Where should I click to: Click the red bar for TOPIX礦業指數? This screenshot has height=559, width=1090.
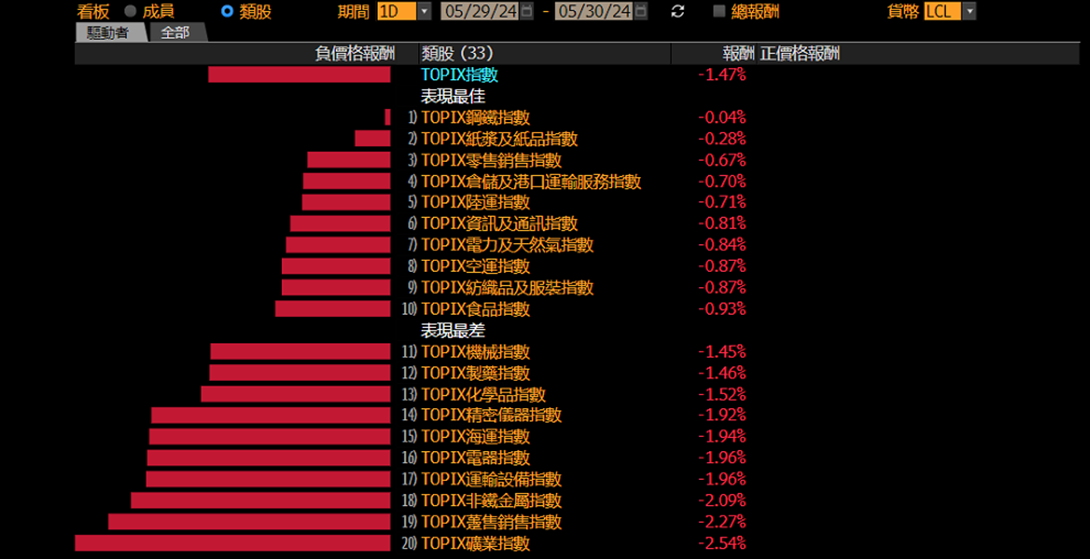pos(233,543)
